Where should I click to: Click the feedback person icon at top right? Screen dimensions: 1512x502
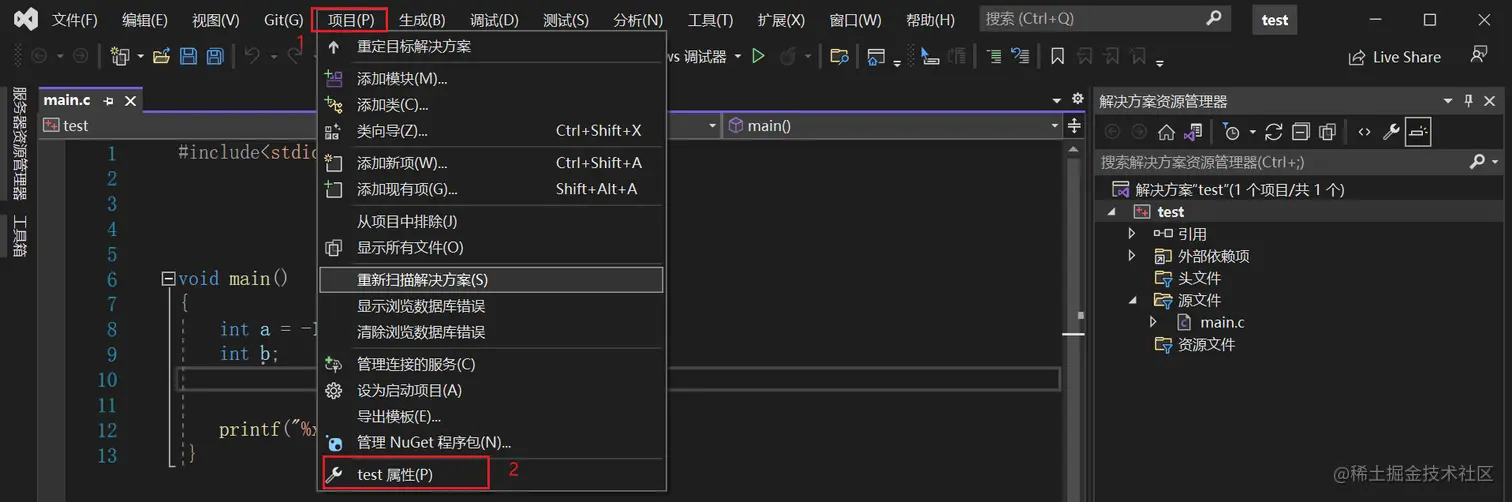(1479, 56)
